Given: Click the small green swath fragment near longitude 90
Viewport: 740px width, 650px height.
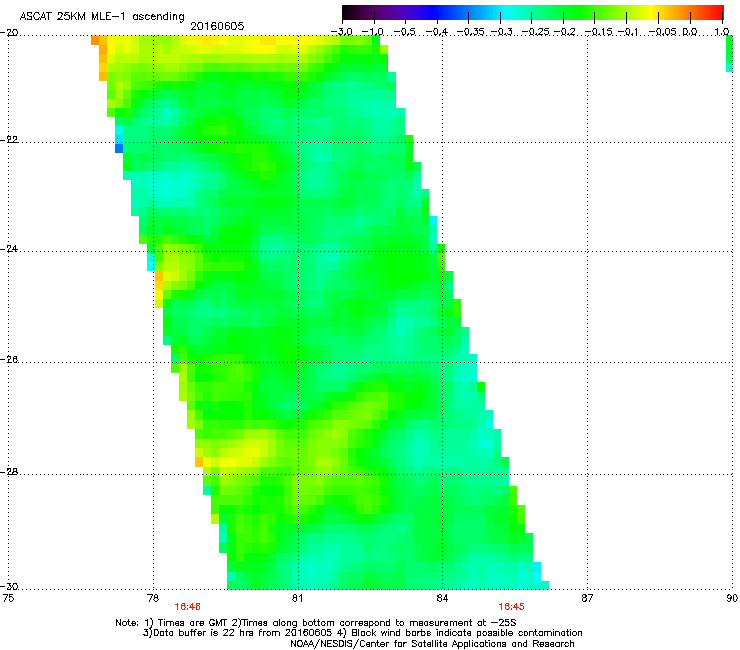Looking at the screenshot, I should point(729,54).
